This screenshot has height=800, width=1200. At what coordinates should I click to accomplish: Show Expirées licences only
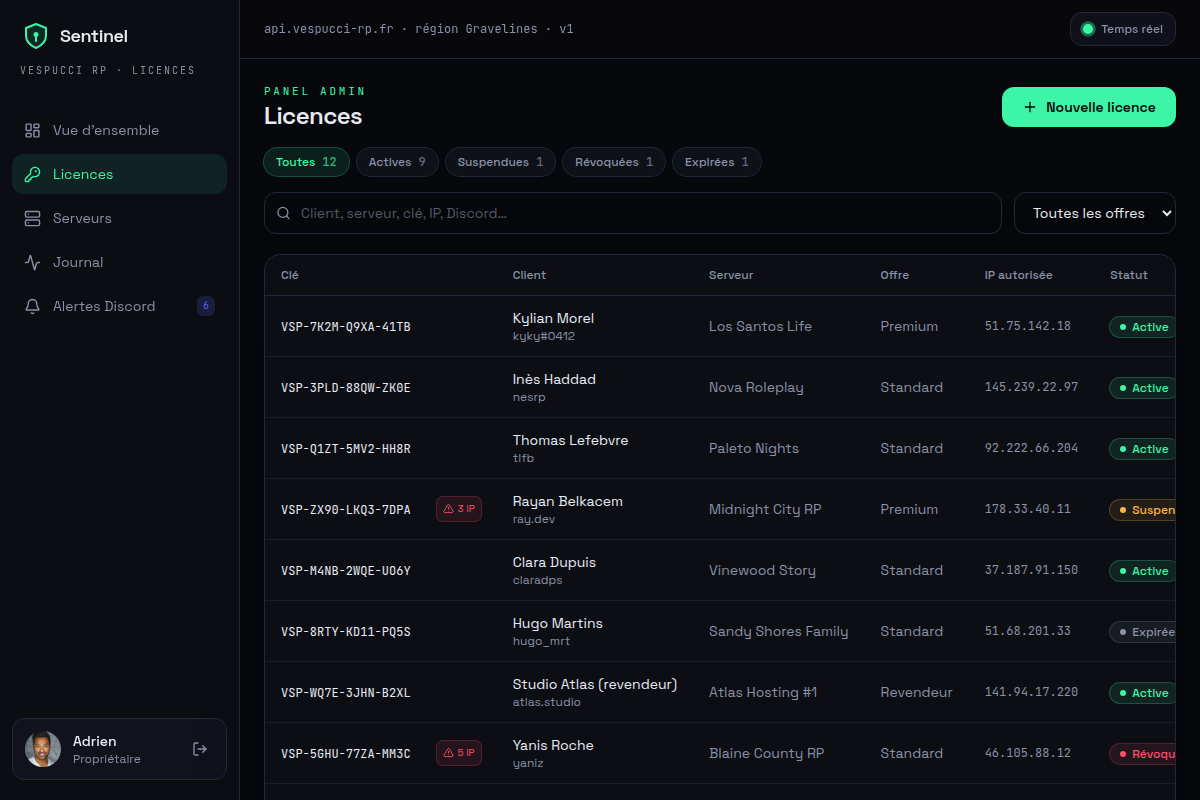point(717,162)
